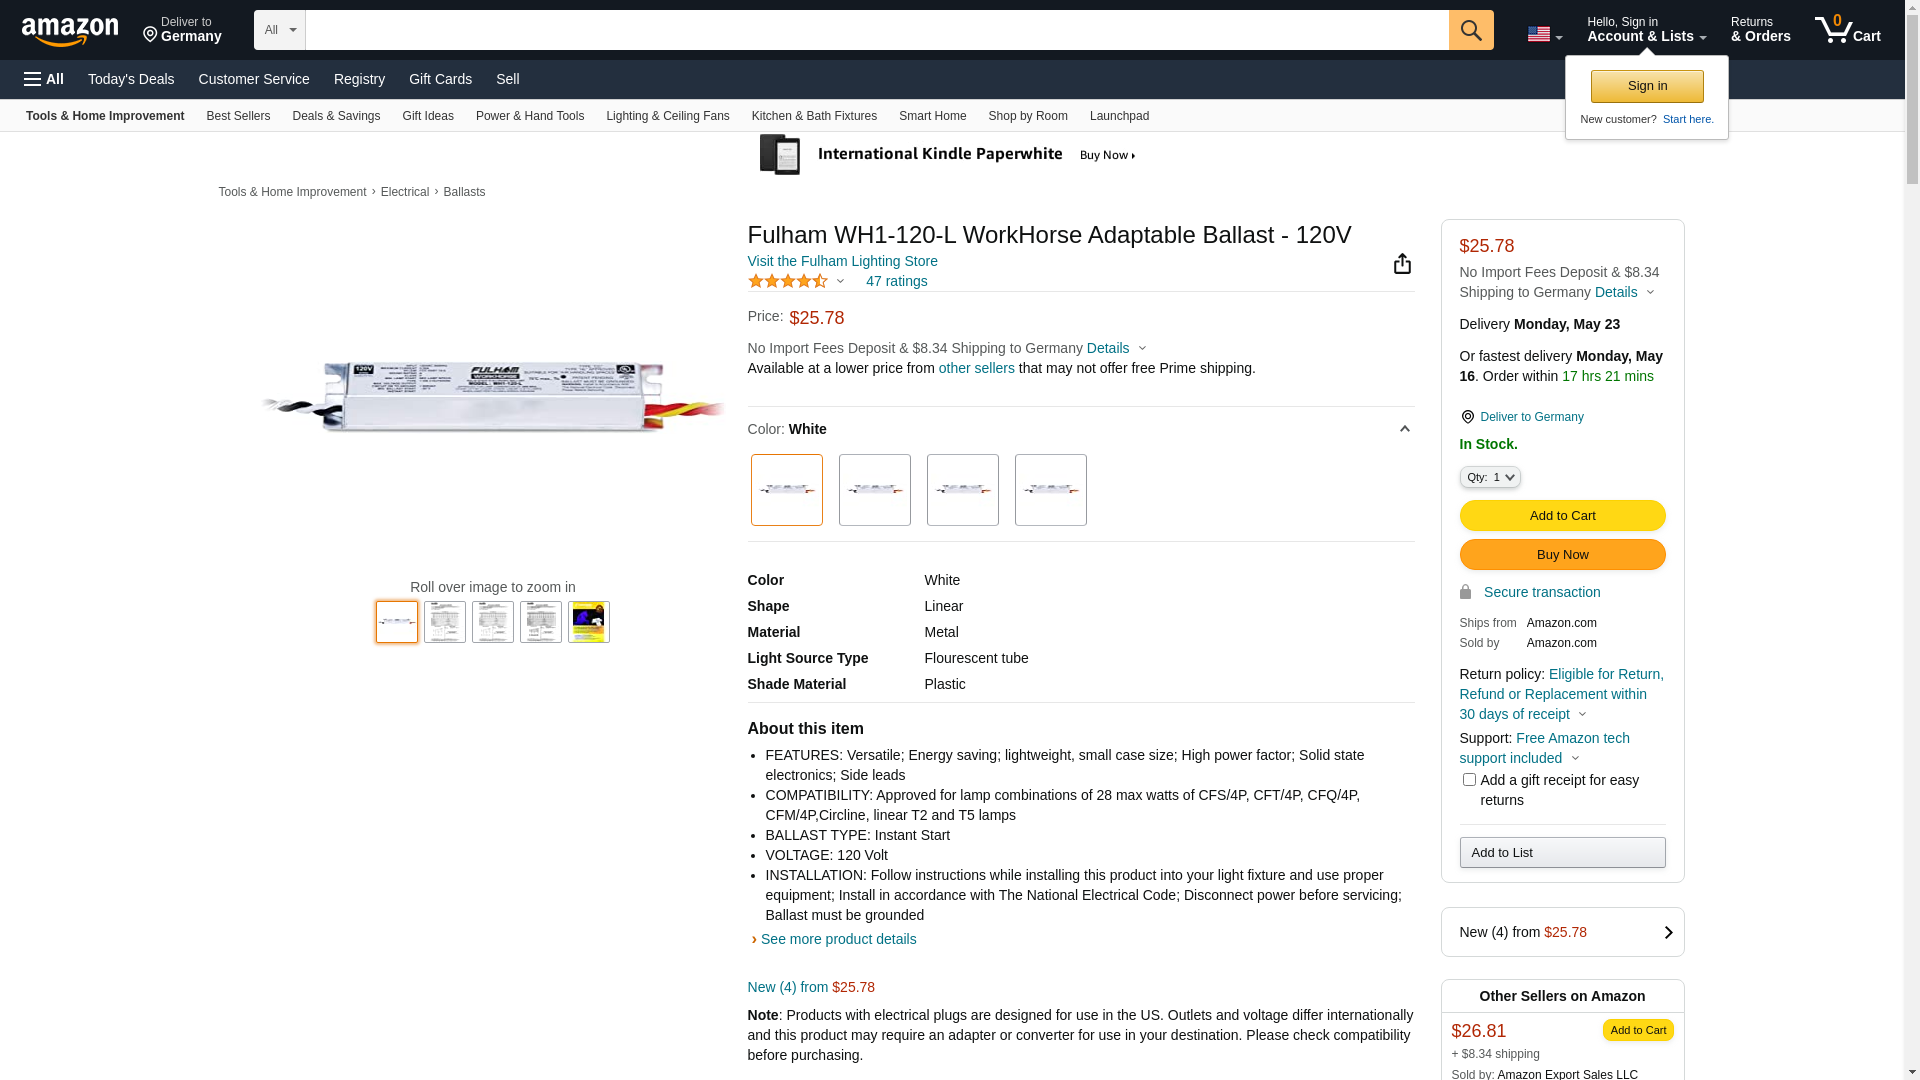Click the Amazon logo
The image size is (1920, 1080).
coord(70,31)
